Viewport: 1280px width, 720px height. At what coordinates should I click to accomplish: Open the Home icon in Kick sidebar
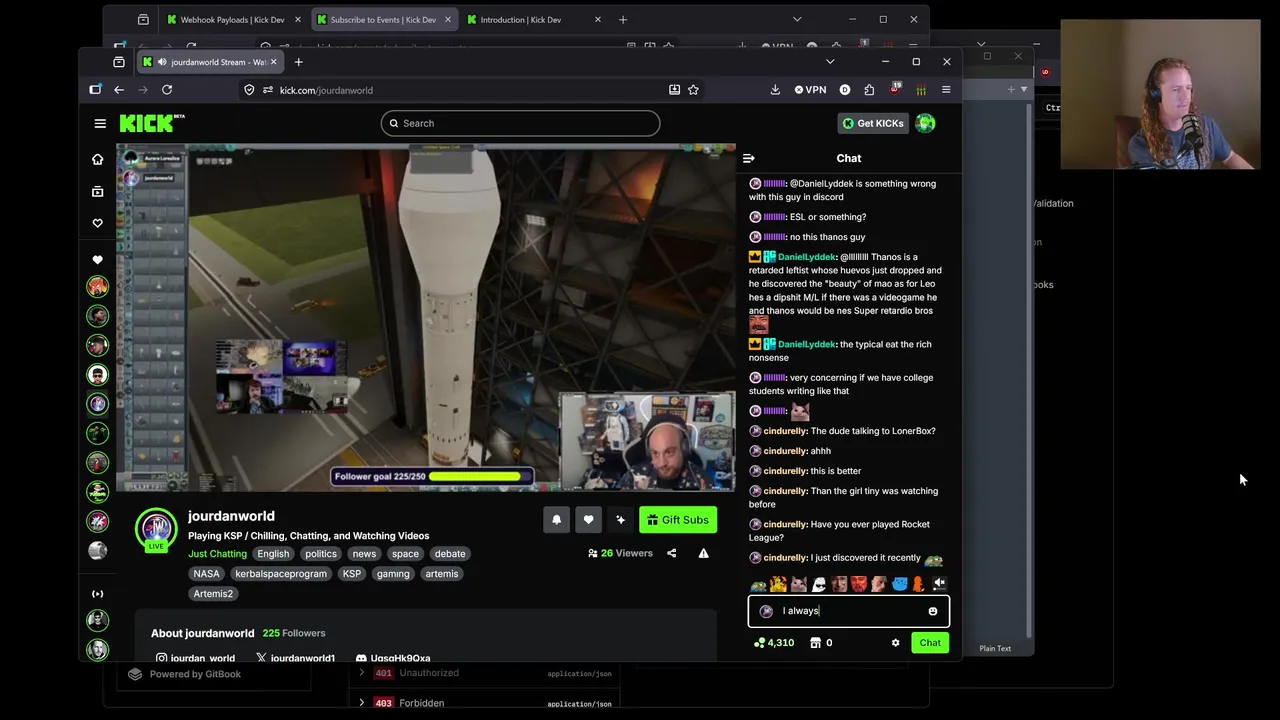tap(97, 159)
